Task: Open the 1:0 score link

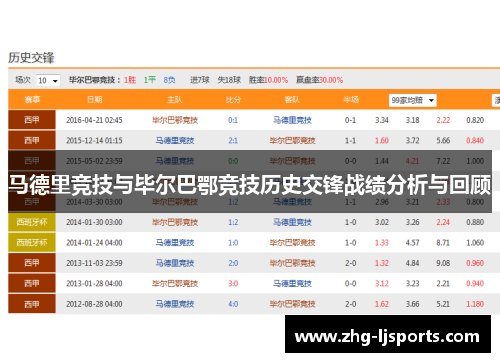Action: (233, 243)
